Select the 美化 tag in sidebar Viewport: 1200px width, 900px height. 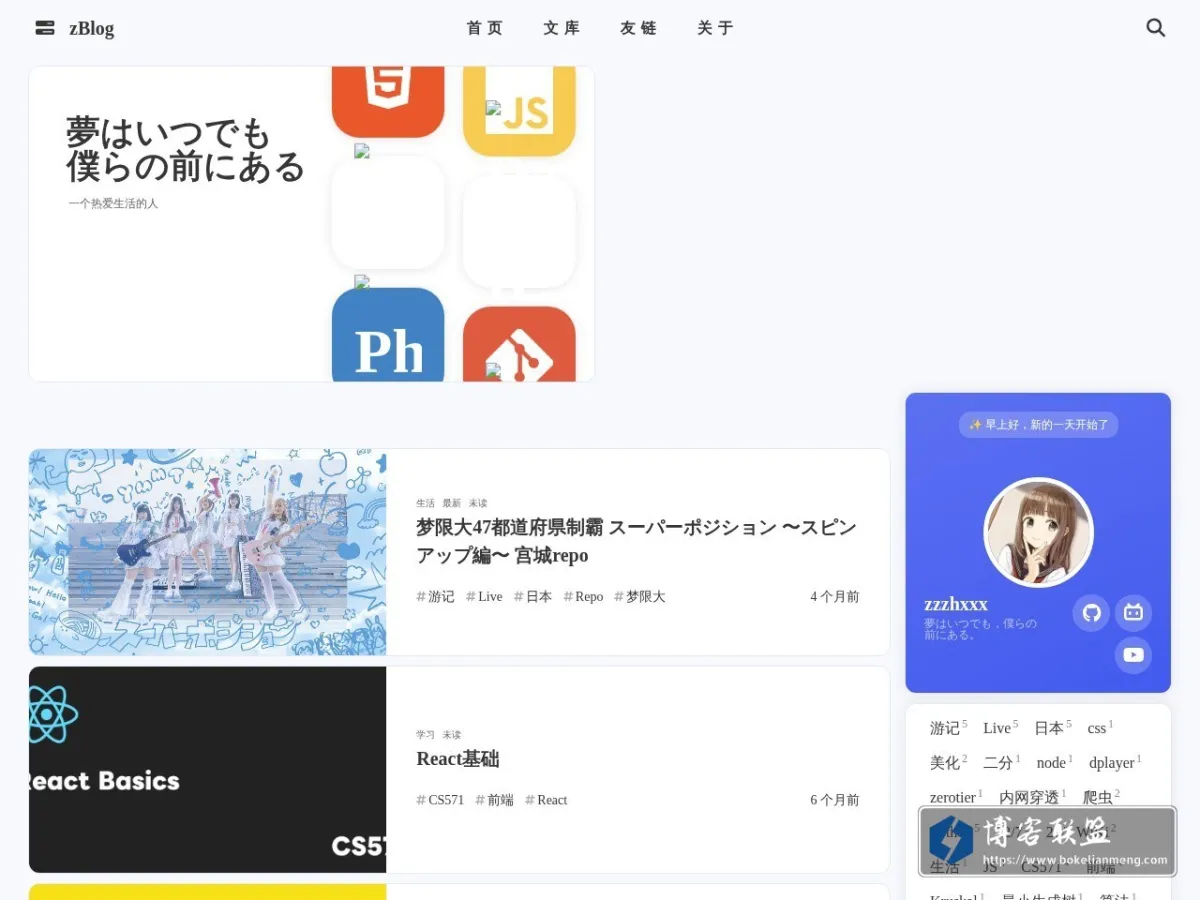(x=948, y=762)
